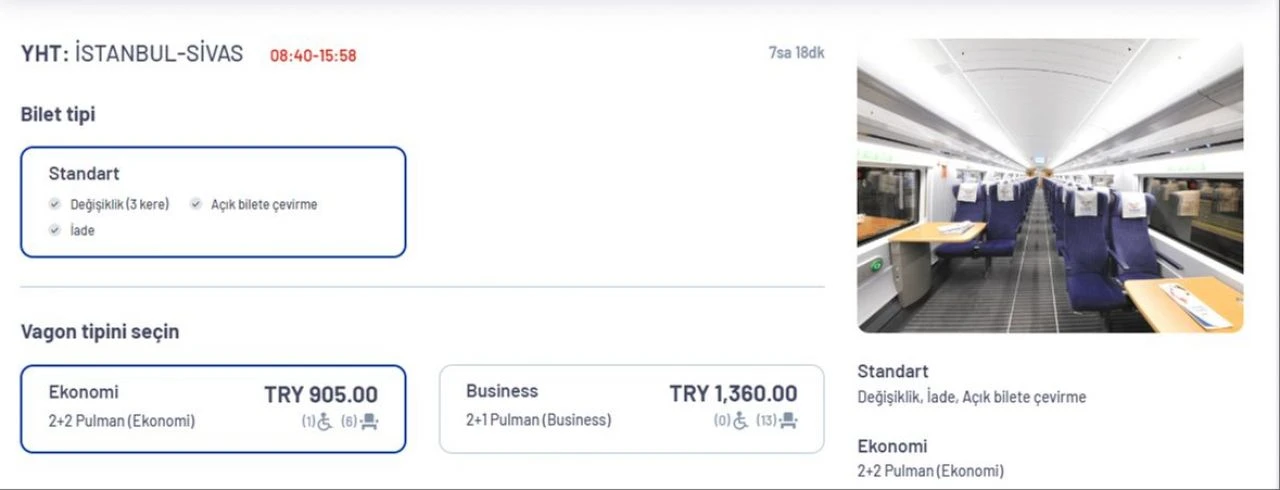Select the Standart ticket type card
Image resolution: width=1280 pixels, height=490 pixels.
click(213, 202)
